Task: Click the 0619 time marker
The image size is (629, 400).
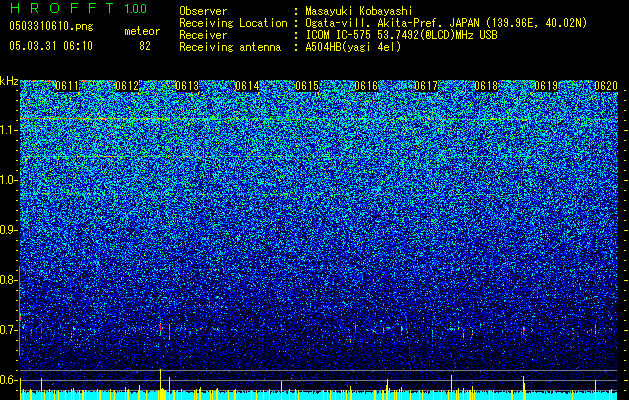Action: [x=546, y=86]
